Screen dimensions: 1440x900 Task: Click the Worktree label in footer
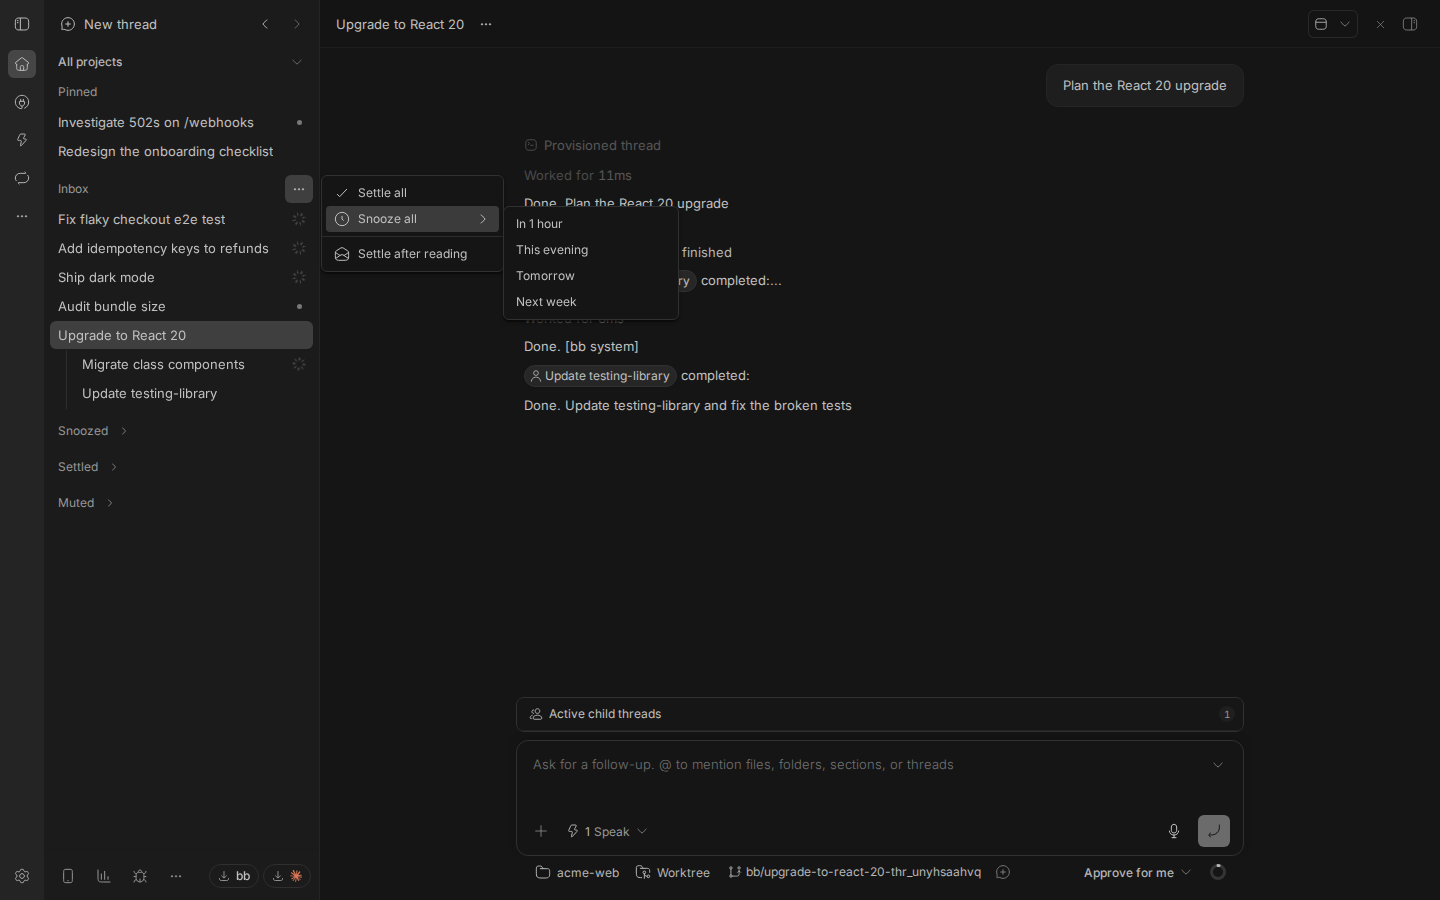point(673,872)
